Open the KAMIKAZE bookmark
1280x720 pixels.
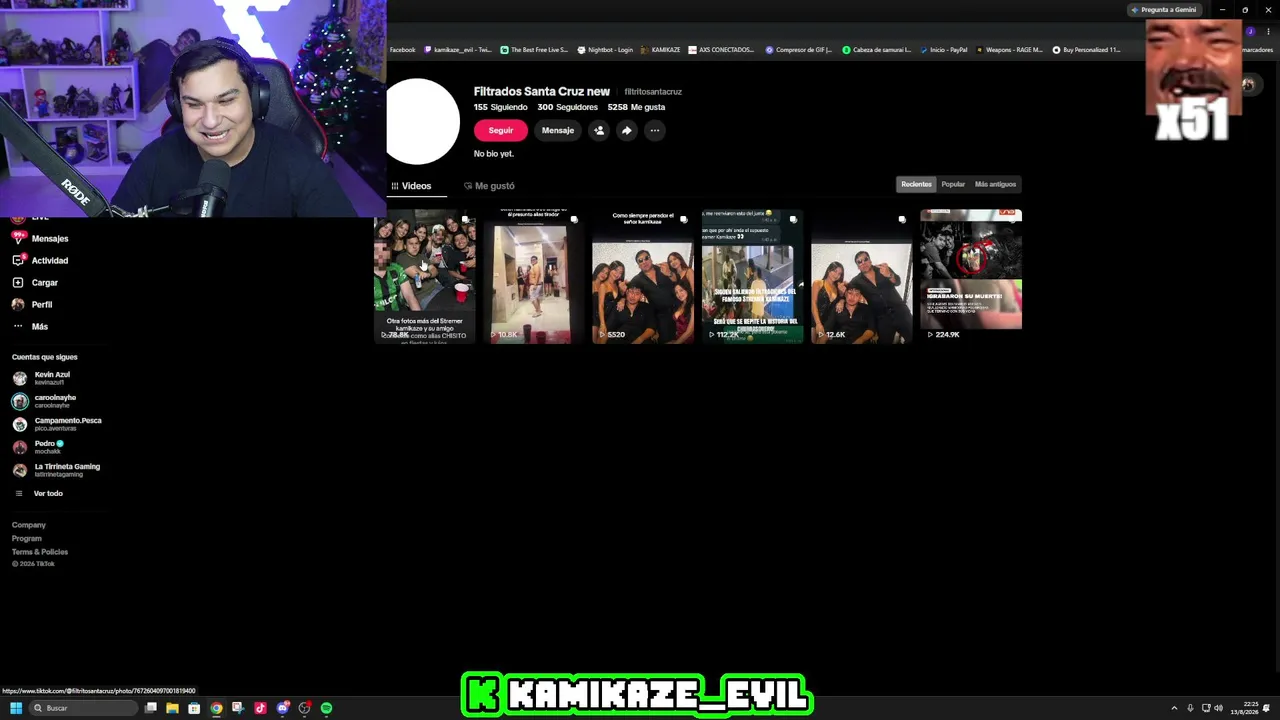[661, 50]
